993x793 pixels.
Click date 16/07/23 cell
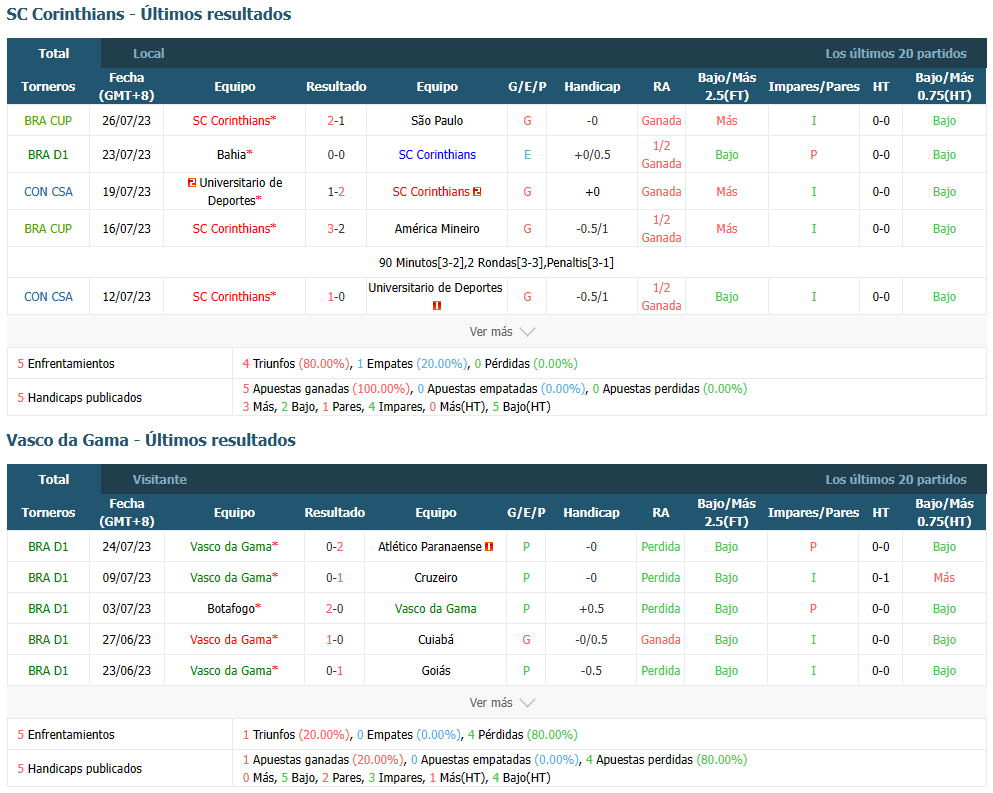127,229
